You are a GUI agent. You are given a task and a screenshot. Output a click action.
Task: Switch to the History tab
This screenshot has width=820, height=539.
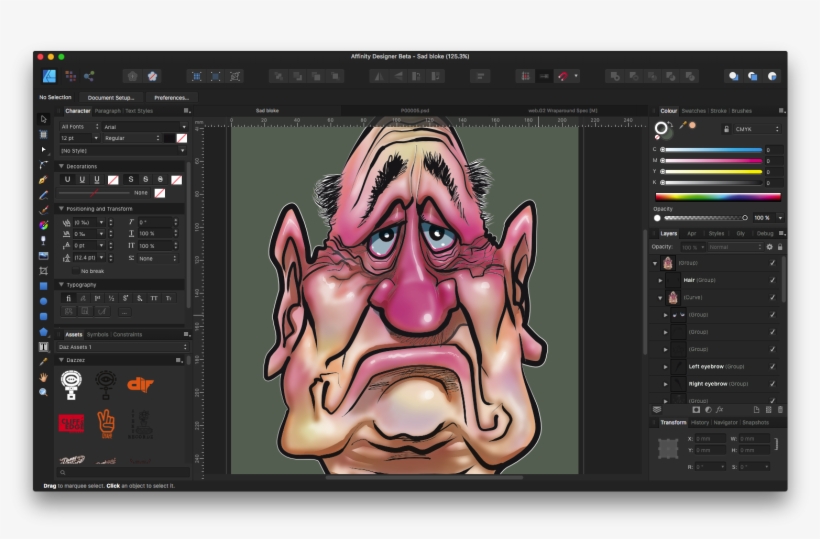coord(700,422)
